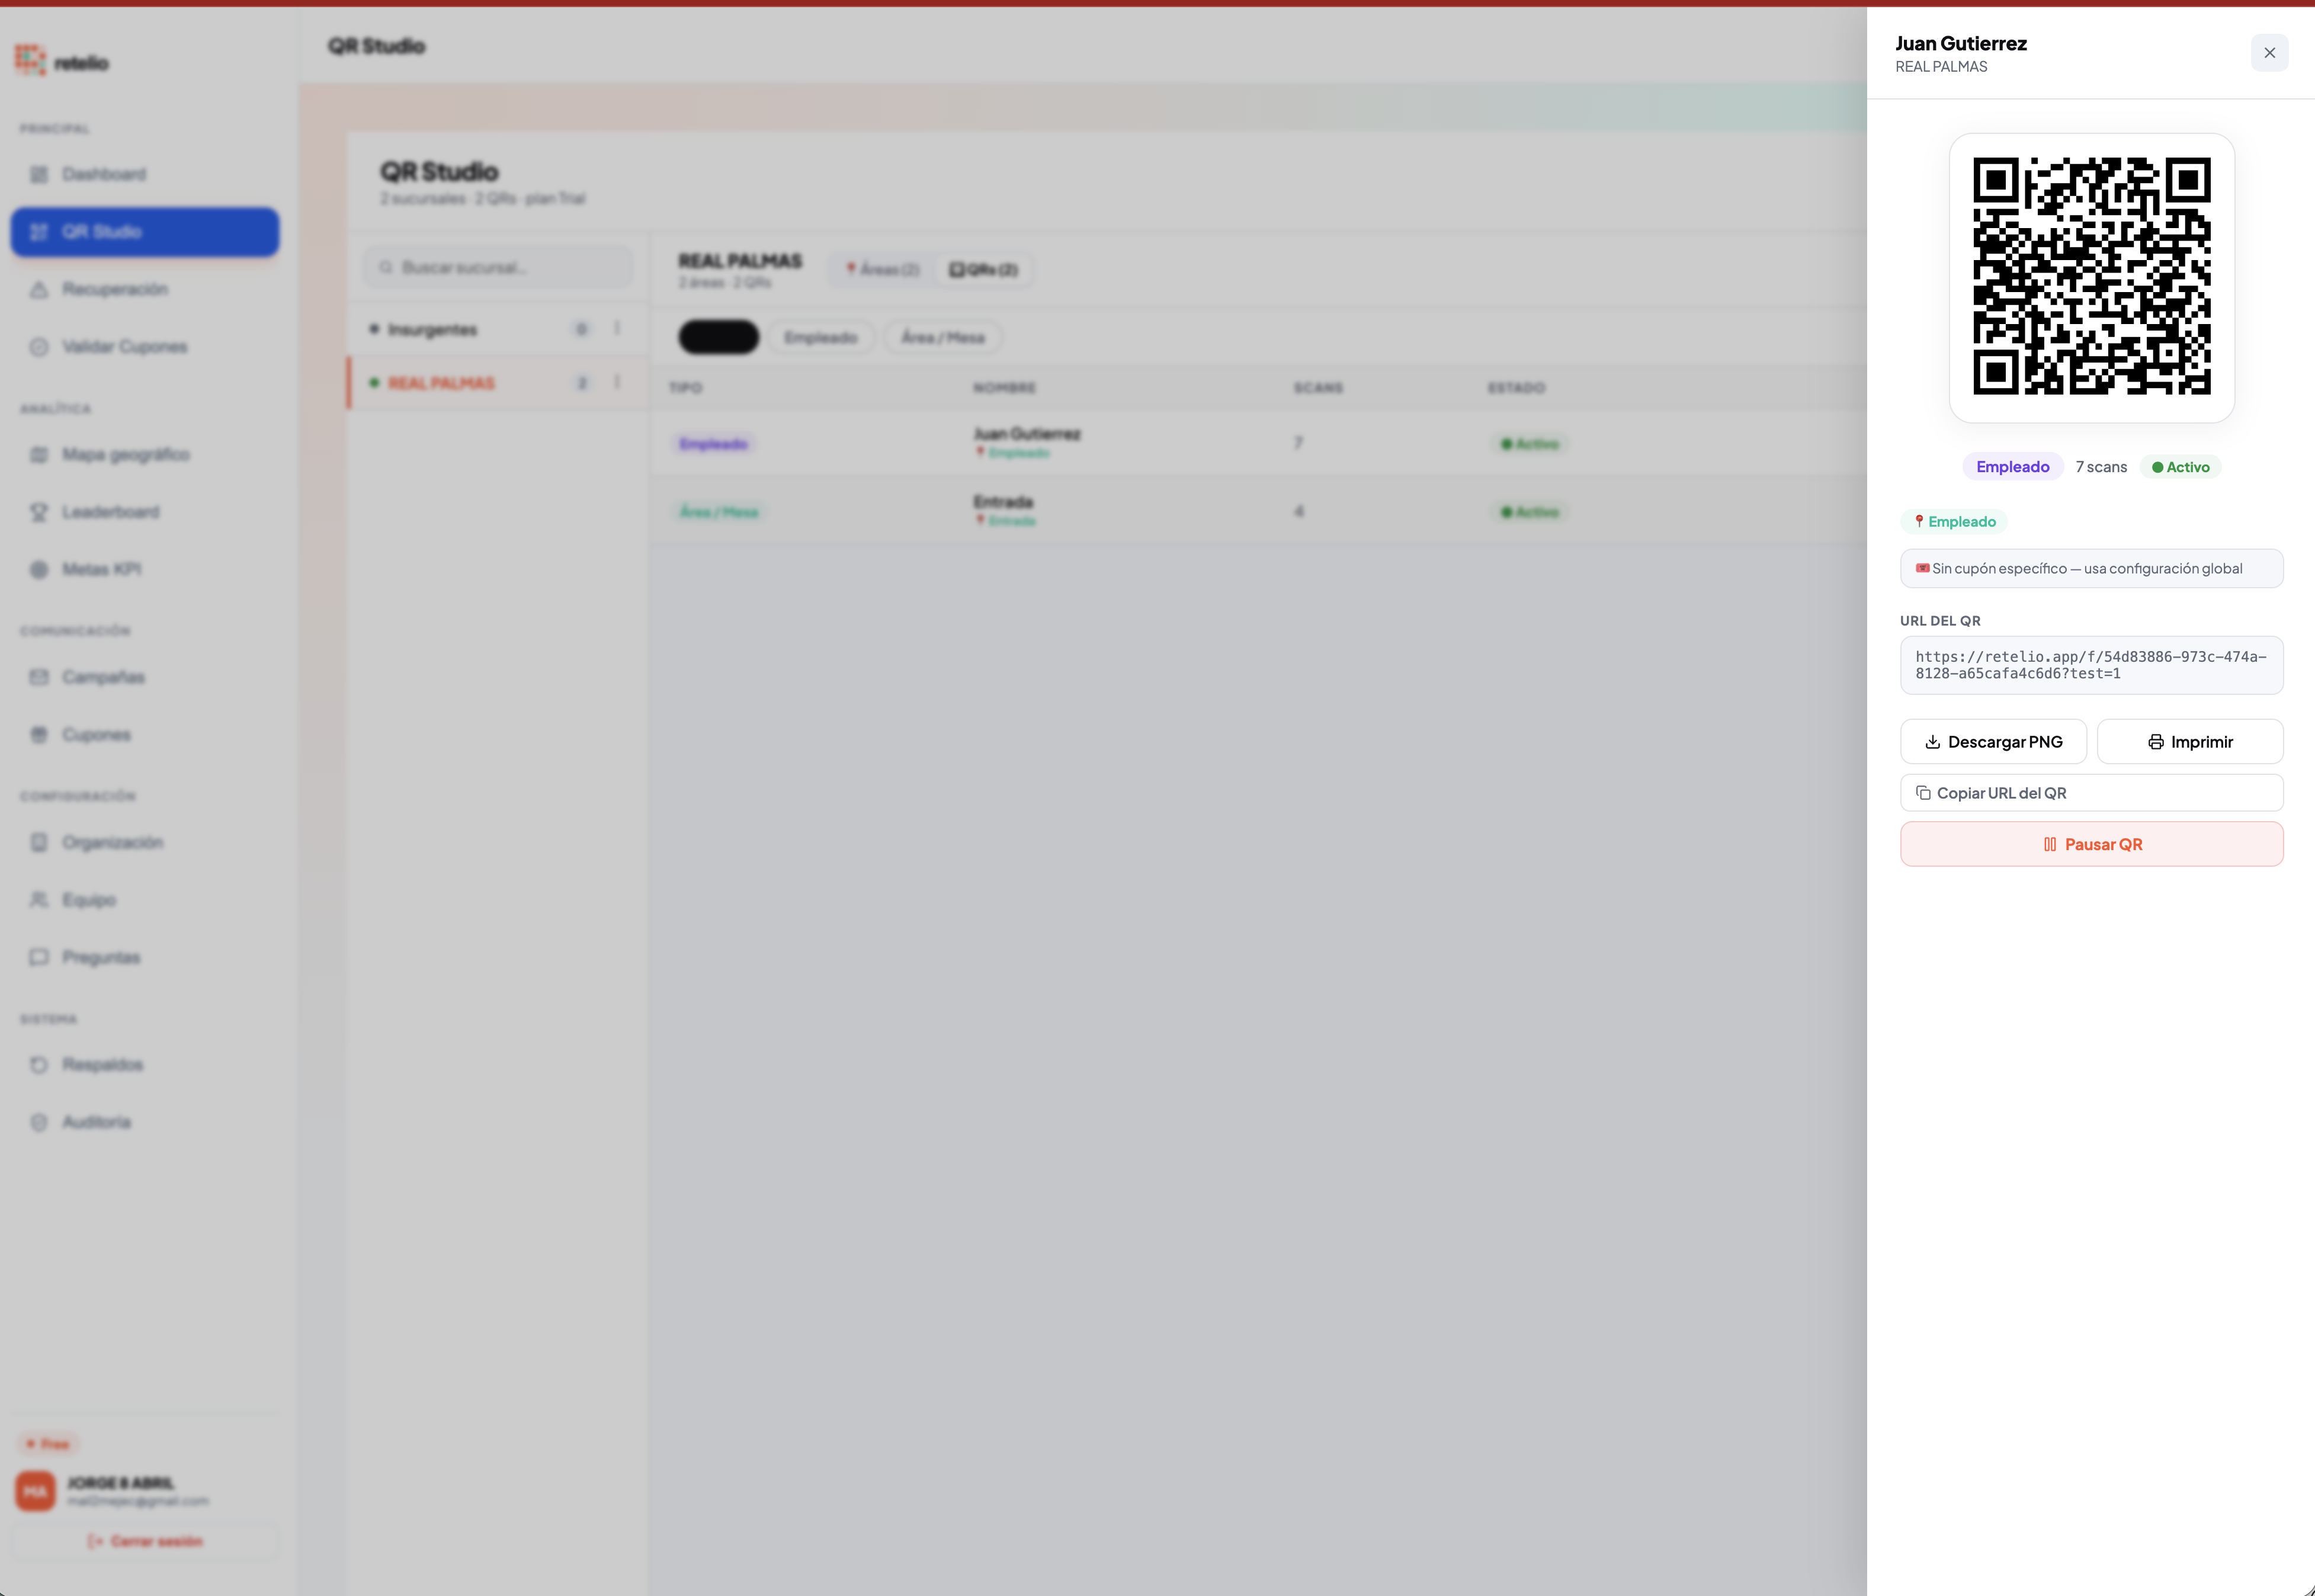The width and height of the screenshot is (2315, 1596).
Task: Click the coupon configuration notice
Action: click(x=2091, y=568)
